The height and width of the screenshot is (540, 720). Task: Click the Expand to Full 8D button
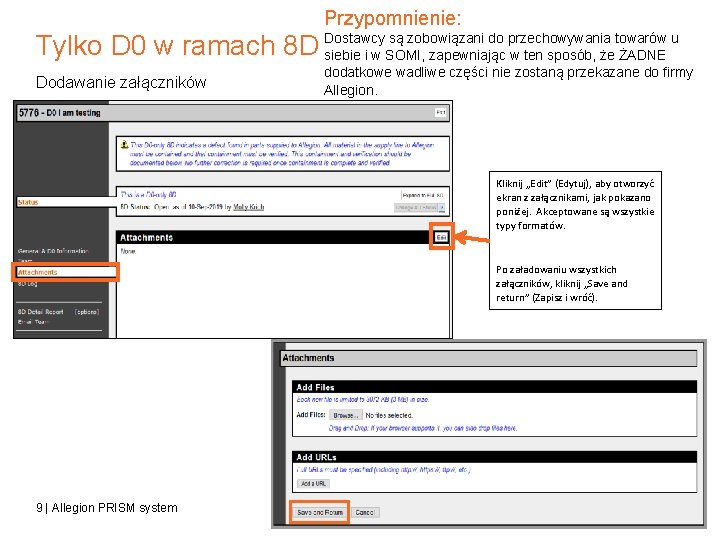(422, 195)
